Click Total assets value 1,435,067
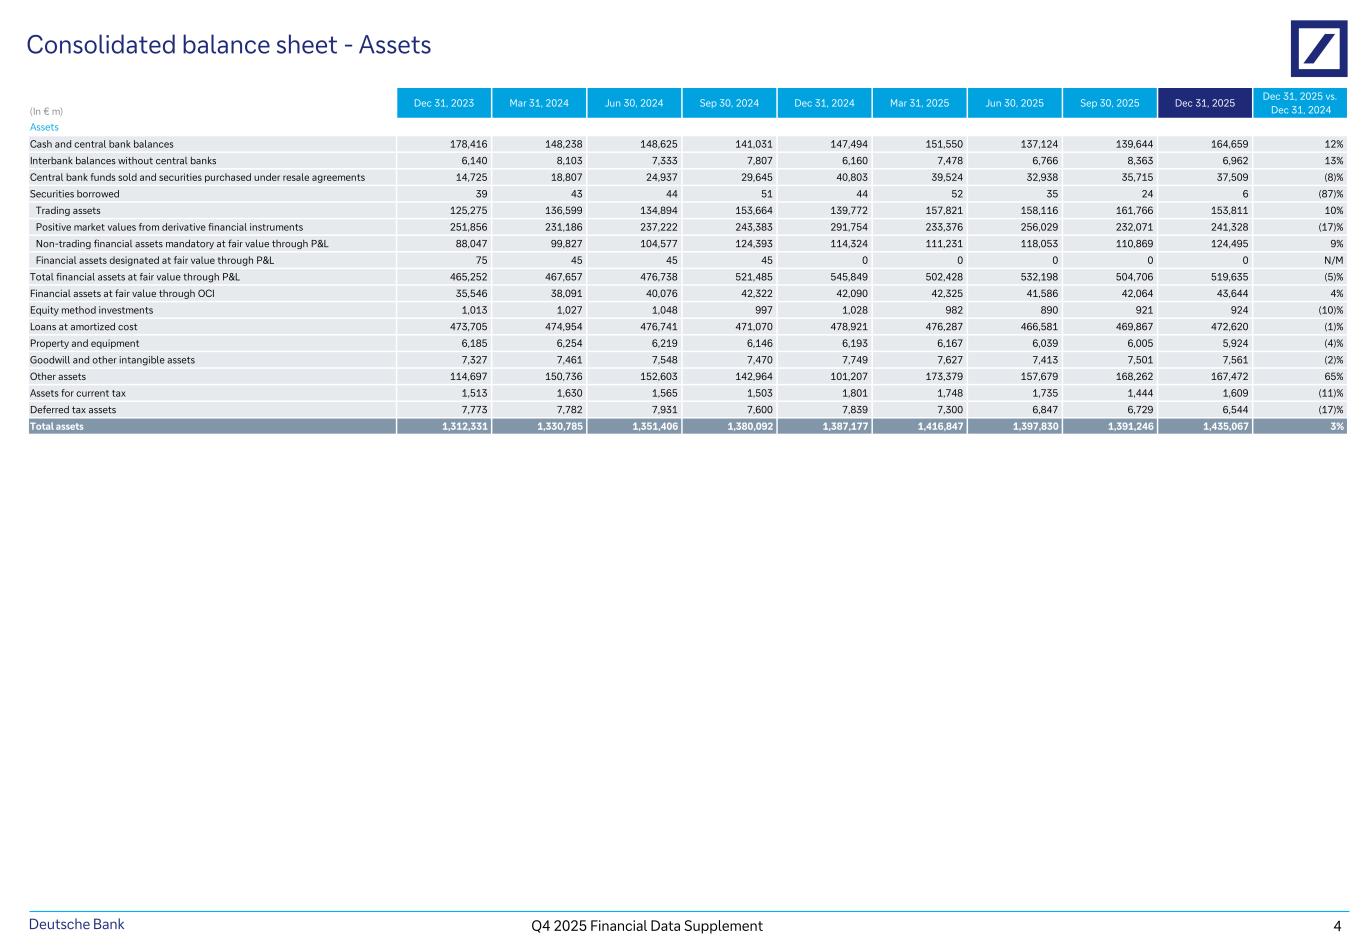 coord(1224,426)
